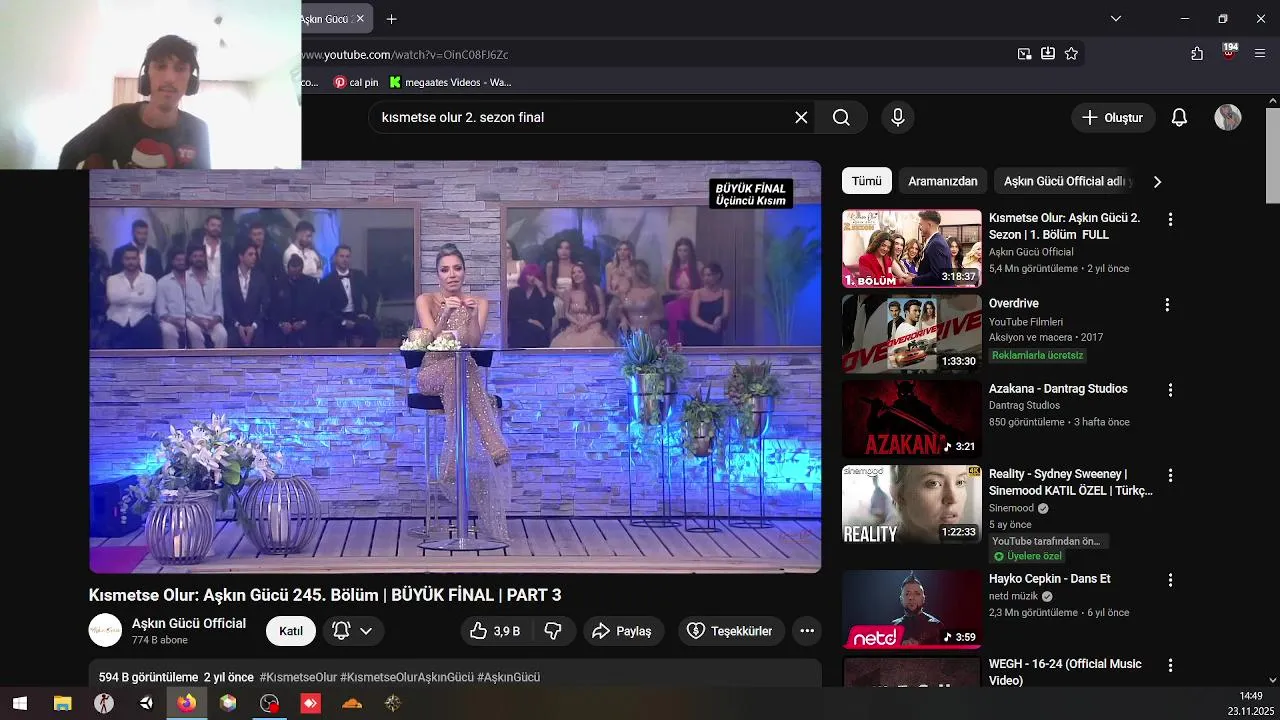The image size is (1280, 720).
Task: Select the Aramanızdan filter chip
Action: [943, 182]
